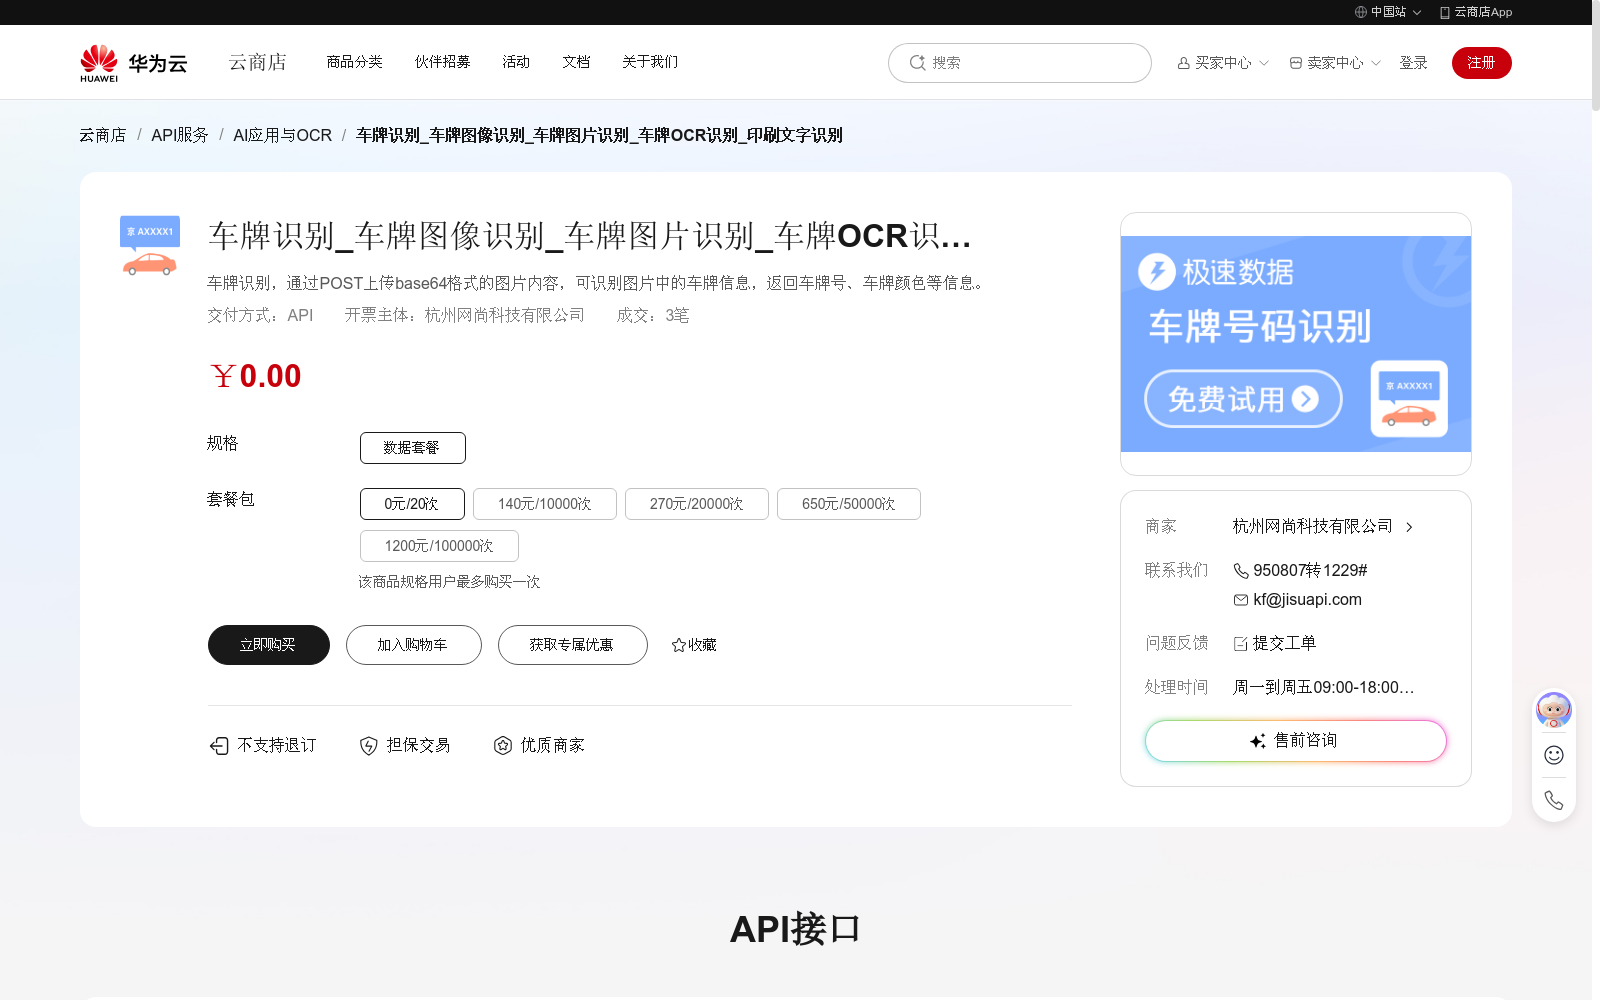Click the red 注册 button
Viewport: 1600px width, 1000px height.
(x=1482, y=63)
